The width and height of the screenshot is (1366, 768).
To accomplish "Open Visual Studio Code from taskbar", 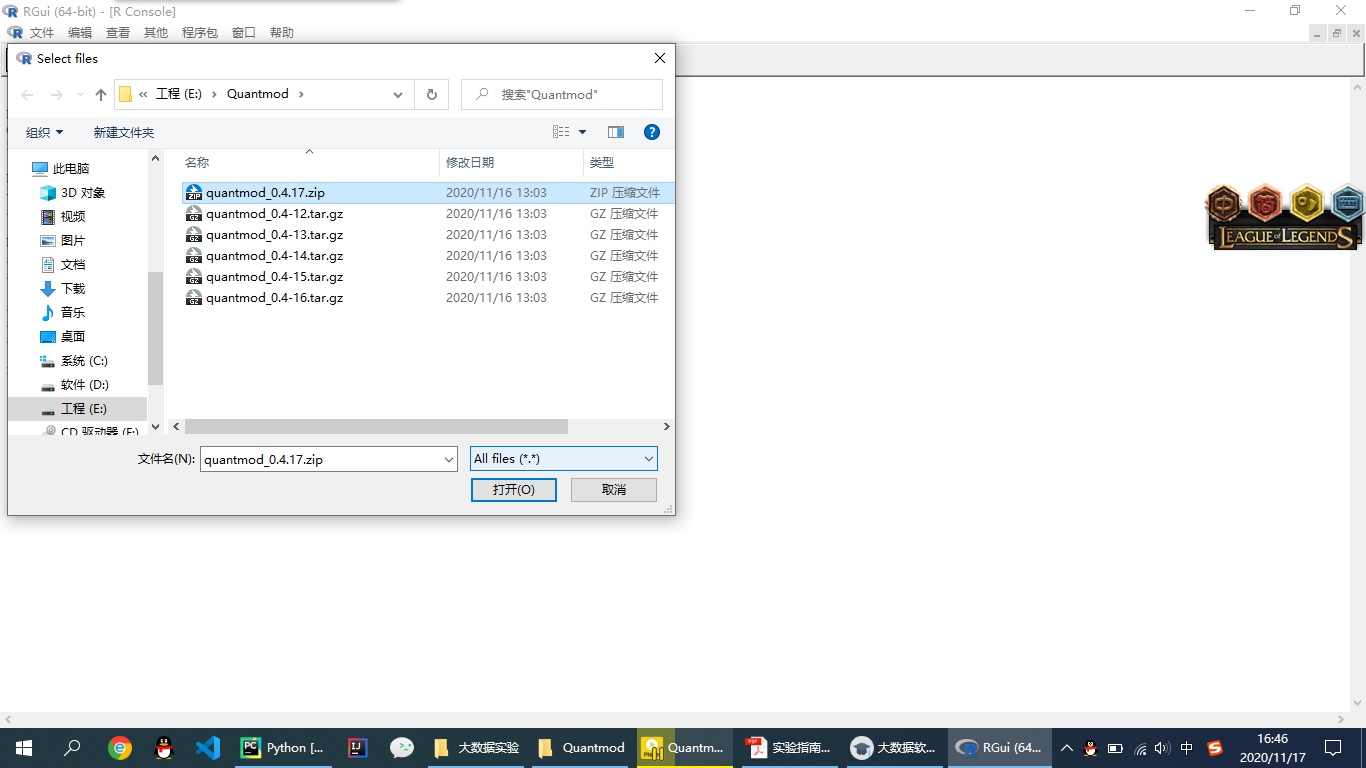I will coord(207,747).
